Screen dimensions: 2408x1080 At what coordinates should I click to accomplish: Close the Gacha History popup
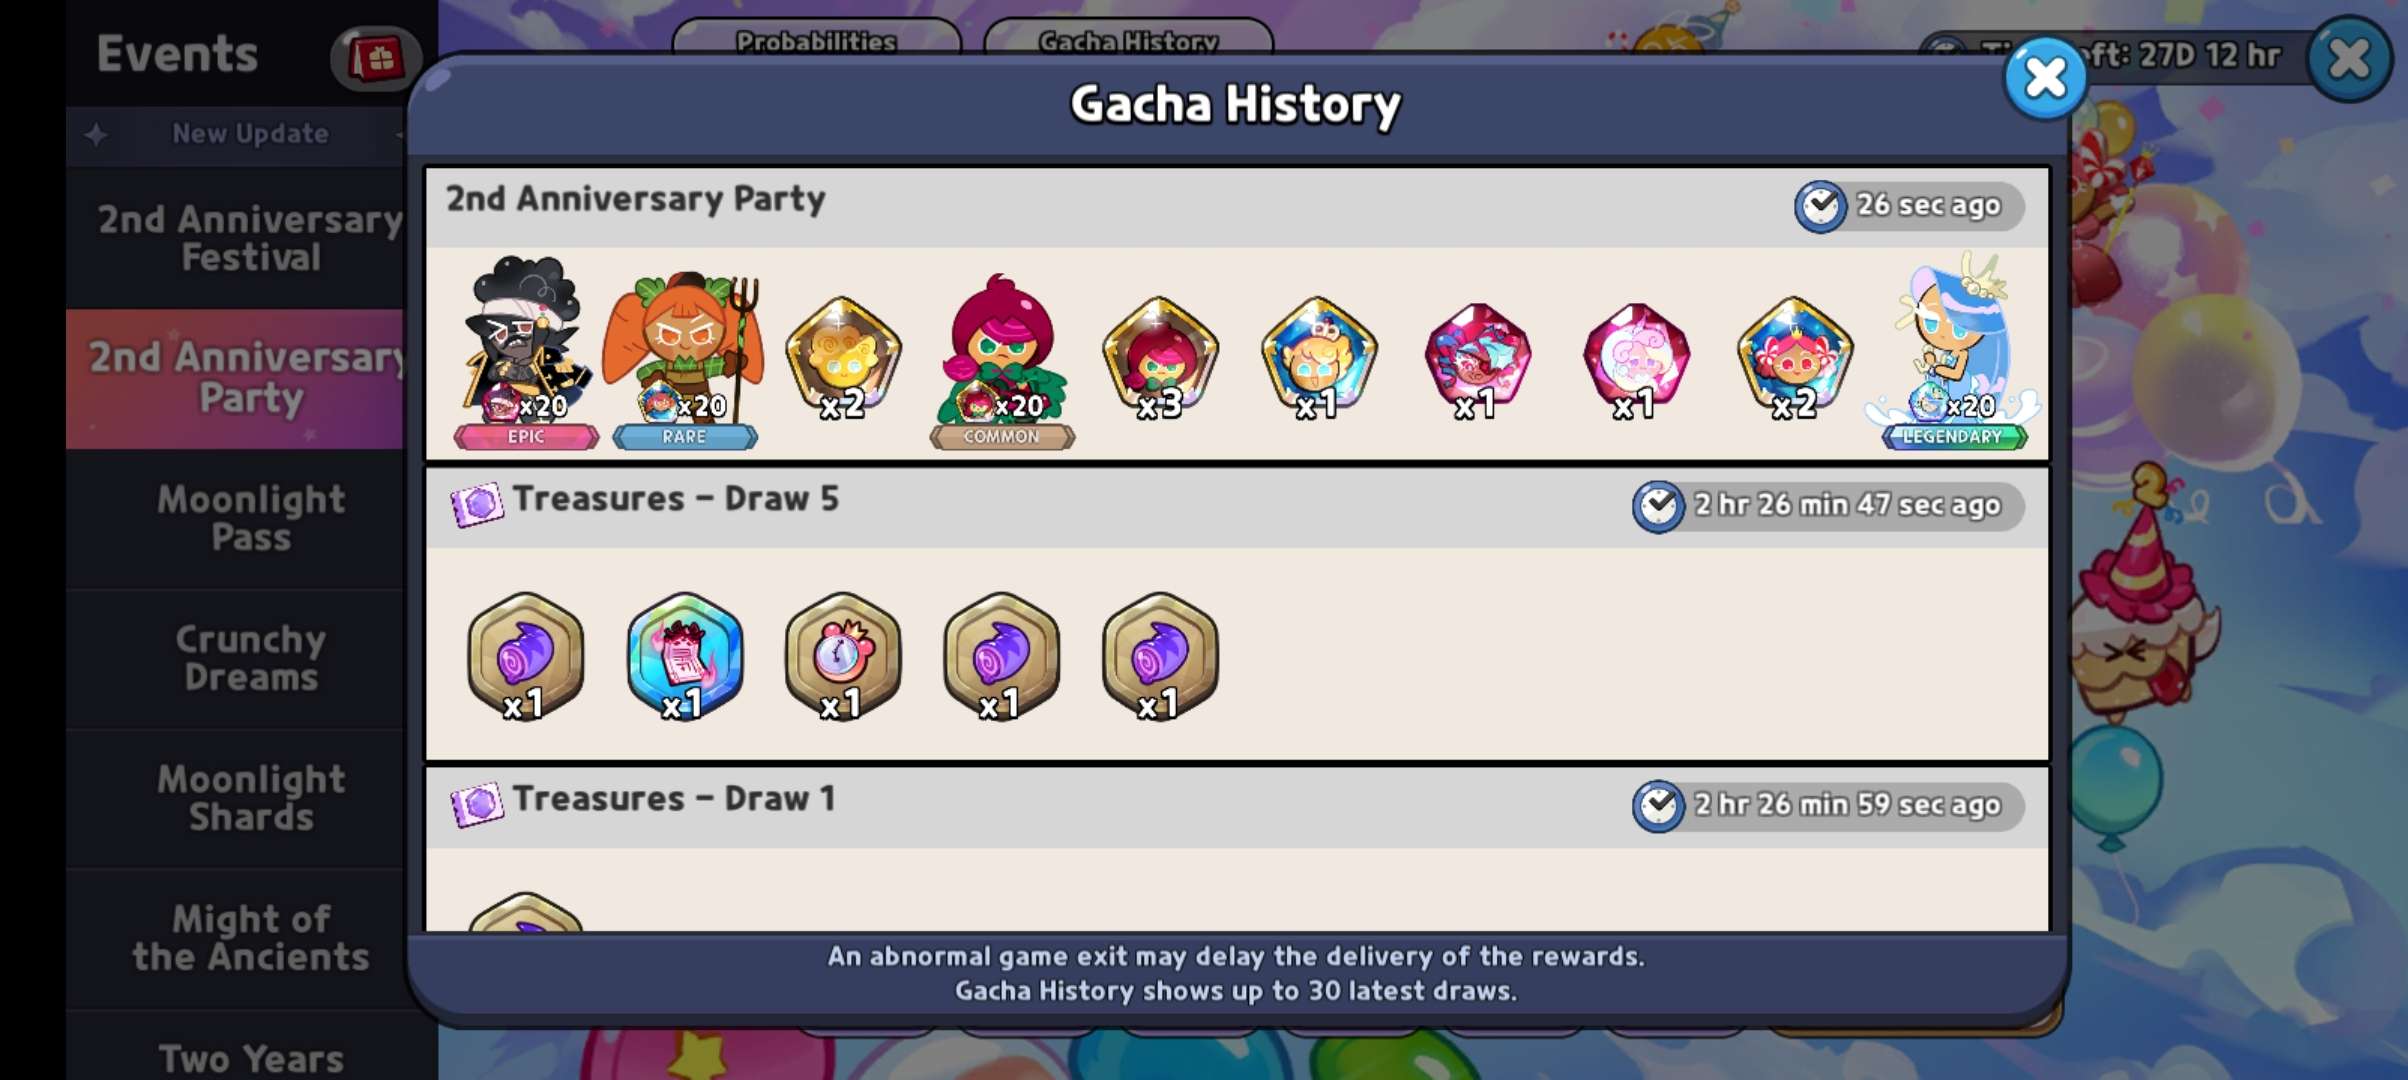pos(2045,78)
